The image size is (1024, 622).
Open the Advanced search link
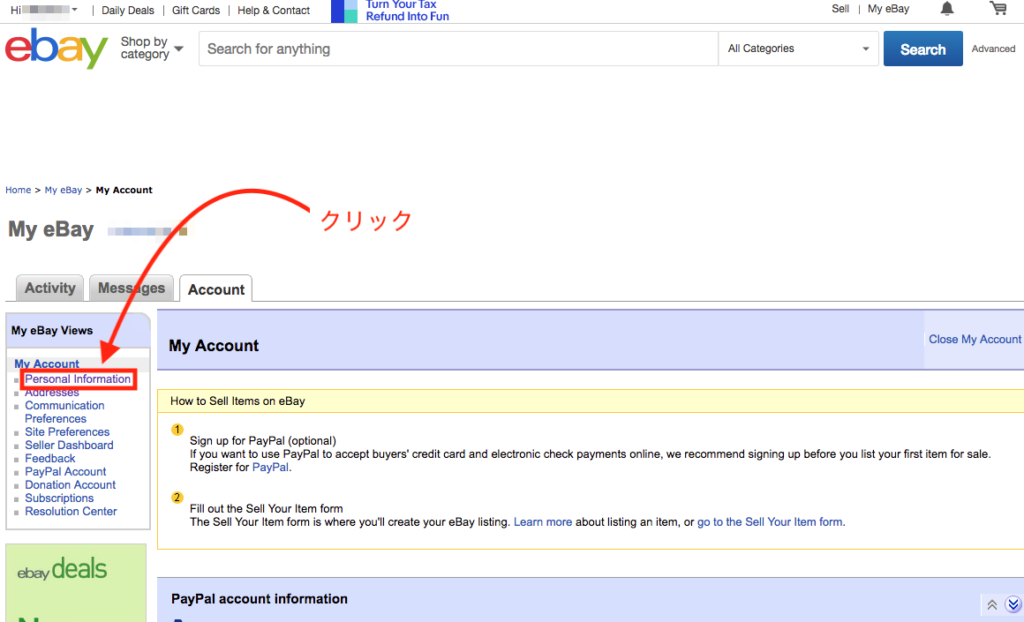(993, 48)
